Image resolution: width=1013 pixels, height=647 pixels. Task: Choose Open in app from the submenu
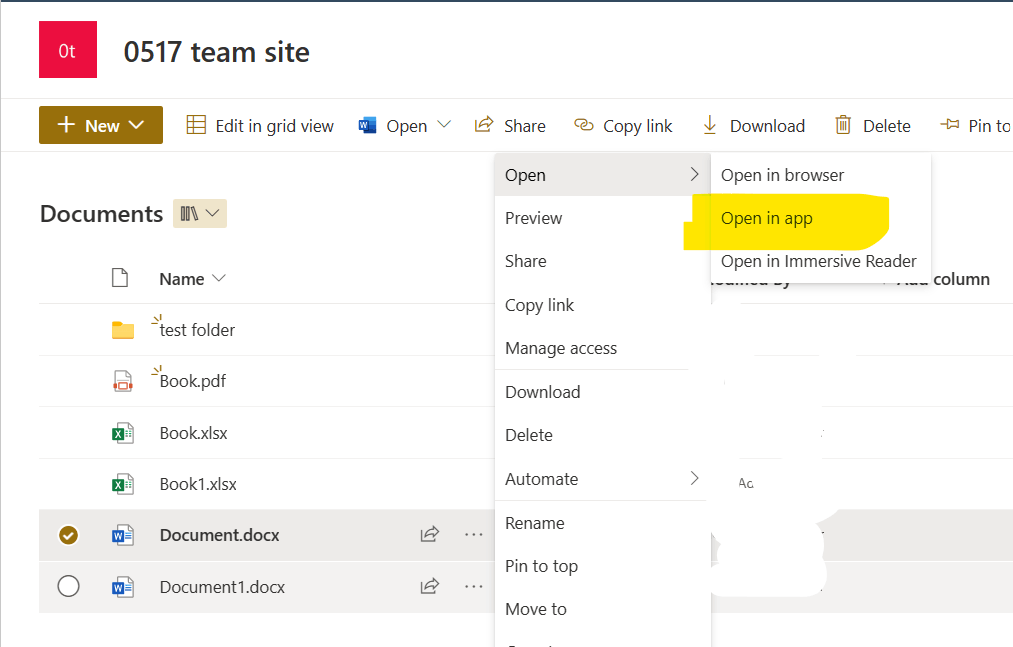tap(766, 218)
